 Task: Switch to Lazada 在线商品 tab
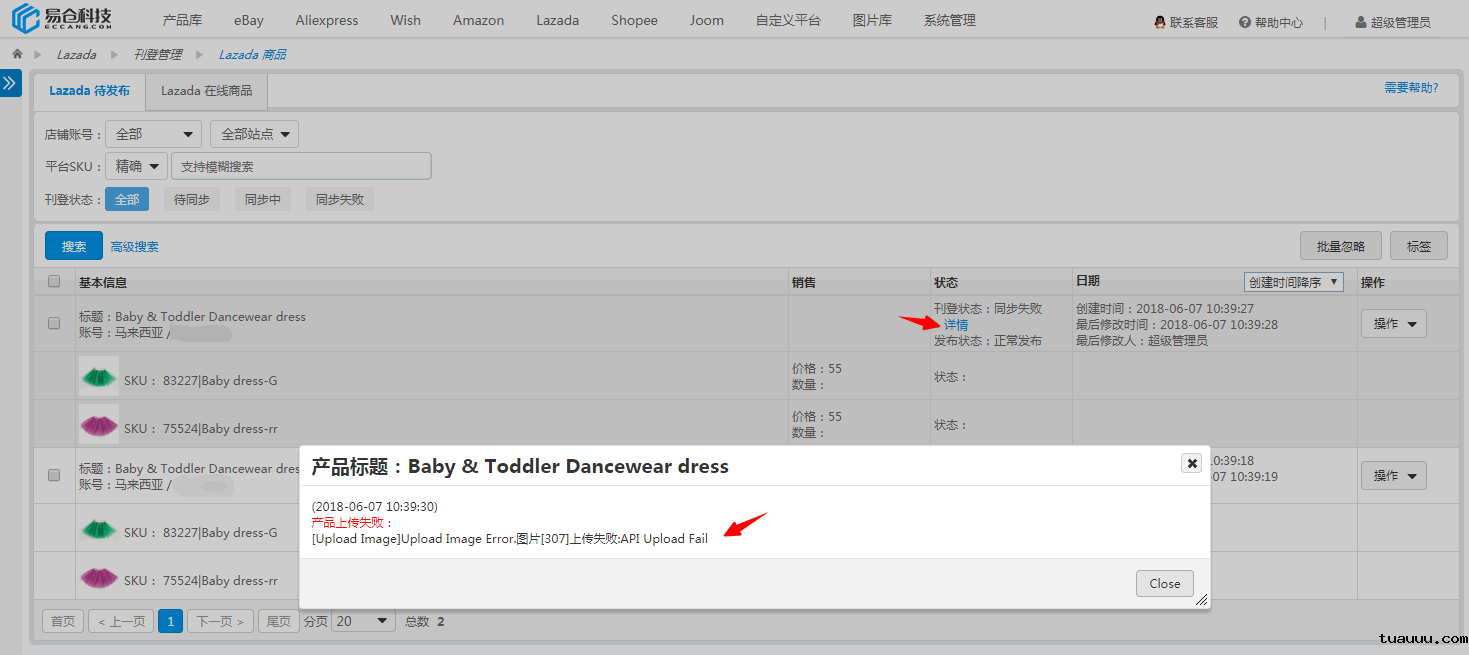(x=206, y=91)
